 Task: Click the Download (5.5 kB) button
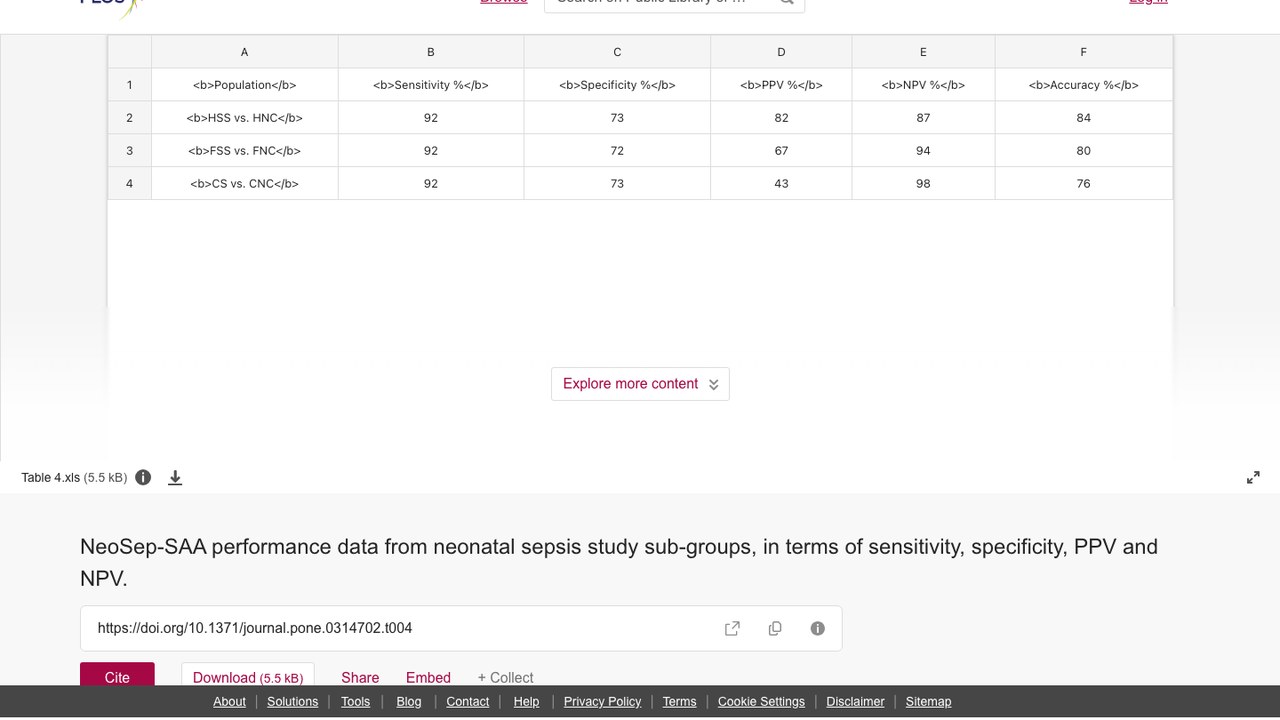click(248, 675)
